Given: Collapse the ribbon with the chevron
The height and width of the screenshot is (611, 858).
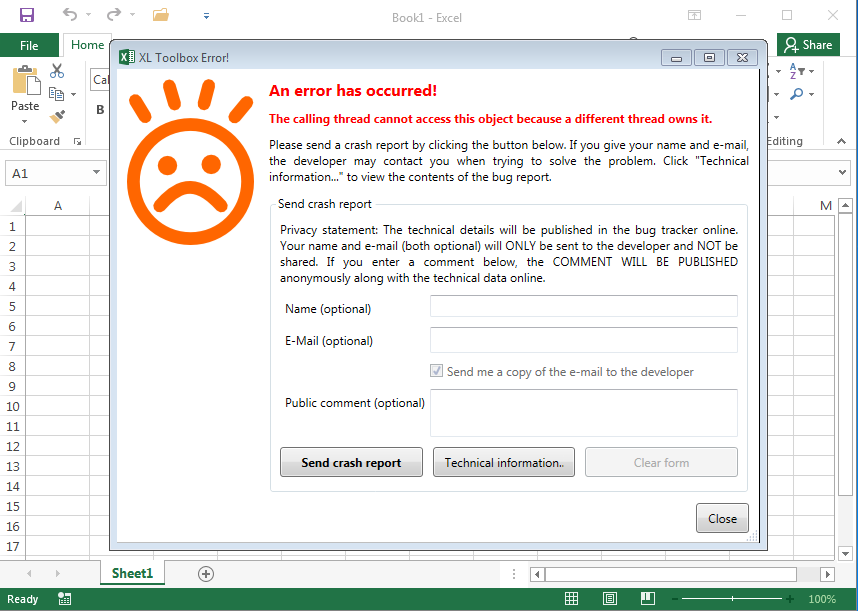Looking at the screenshot, I should point(842,142).
